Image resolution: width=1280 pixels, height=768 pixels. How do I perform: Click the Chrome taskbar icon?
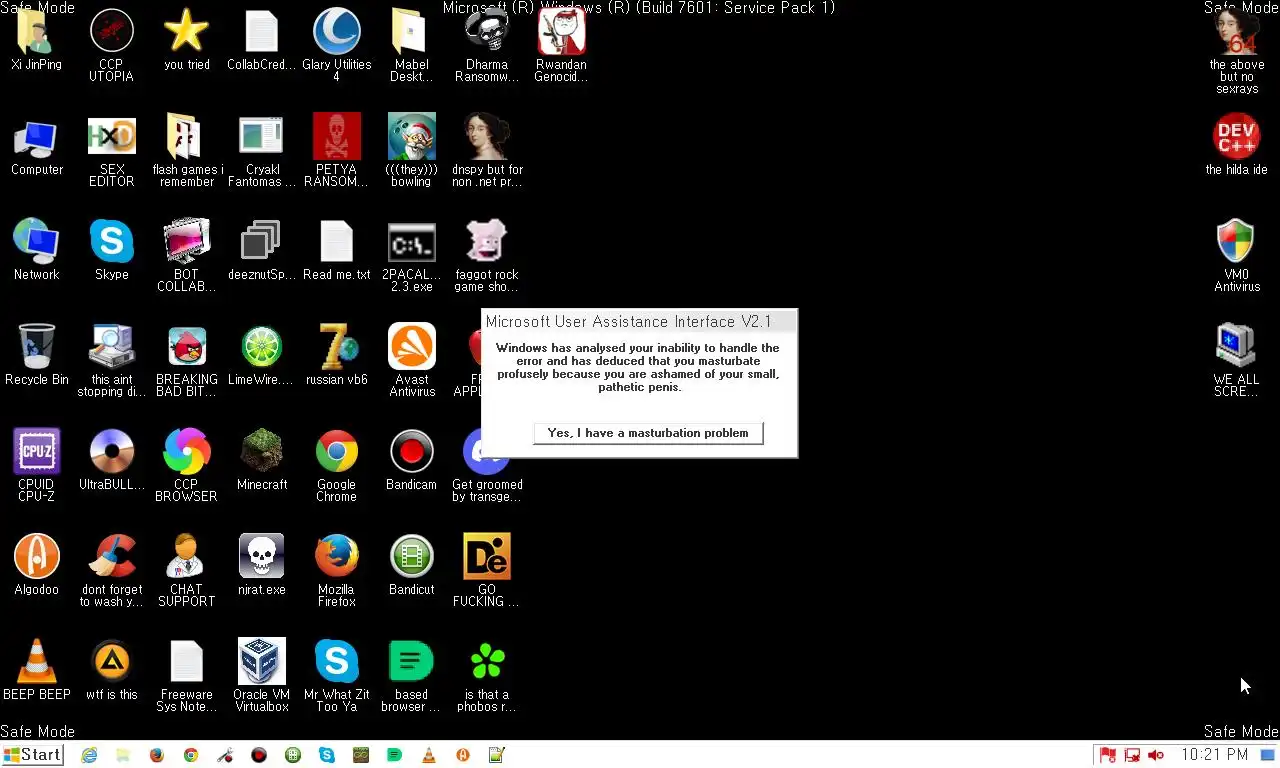click(191, 755)
